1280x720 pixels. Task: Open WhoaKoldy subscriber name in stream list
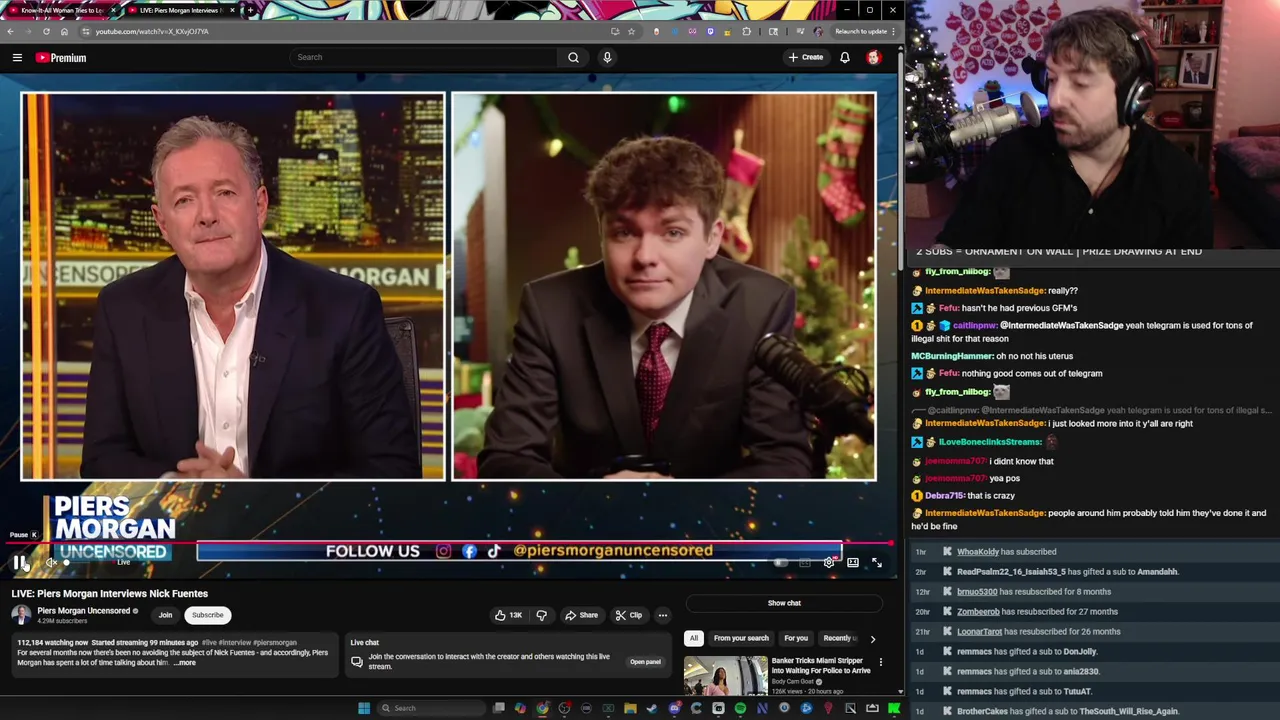[x=978, y=552]
